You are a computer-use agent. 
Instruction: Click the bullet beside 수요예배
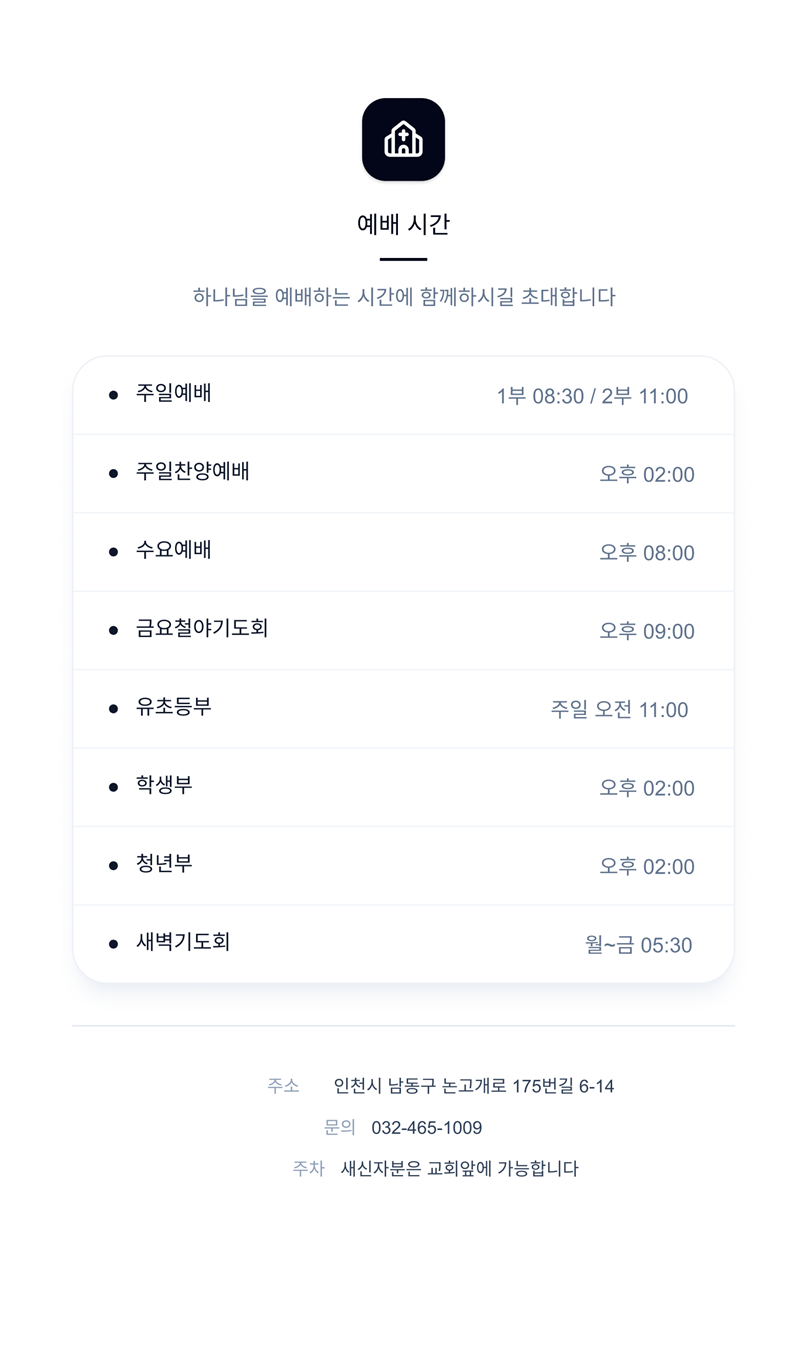pos(113,551)
